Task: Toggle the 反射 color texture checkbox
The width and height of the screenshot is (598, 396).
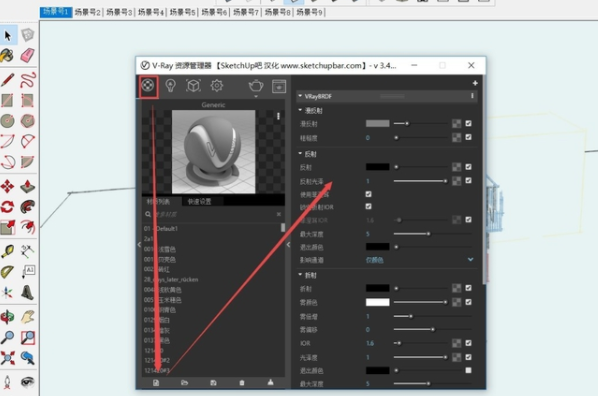Action: pos(468,167)
